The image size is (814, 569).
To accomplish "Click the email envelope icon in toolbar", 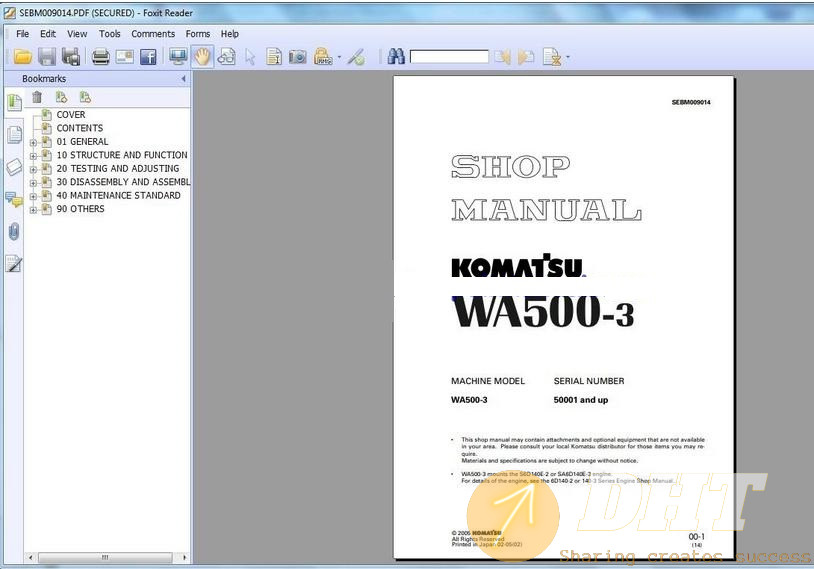I will pyautogui.click(x=125, y=57).
